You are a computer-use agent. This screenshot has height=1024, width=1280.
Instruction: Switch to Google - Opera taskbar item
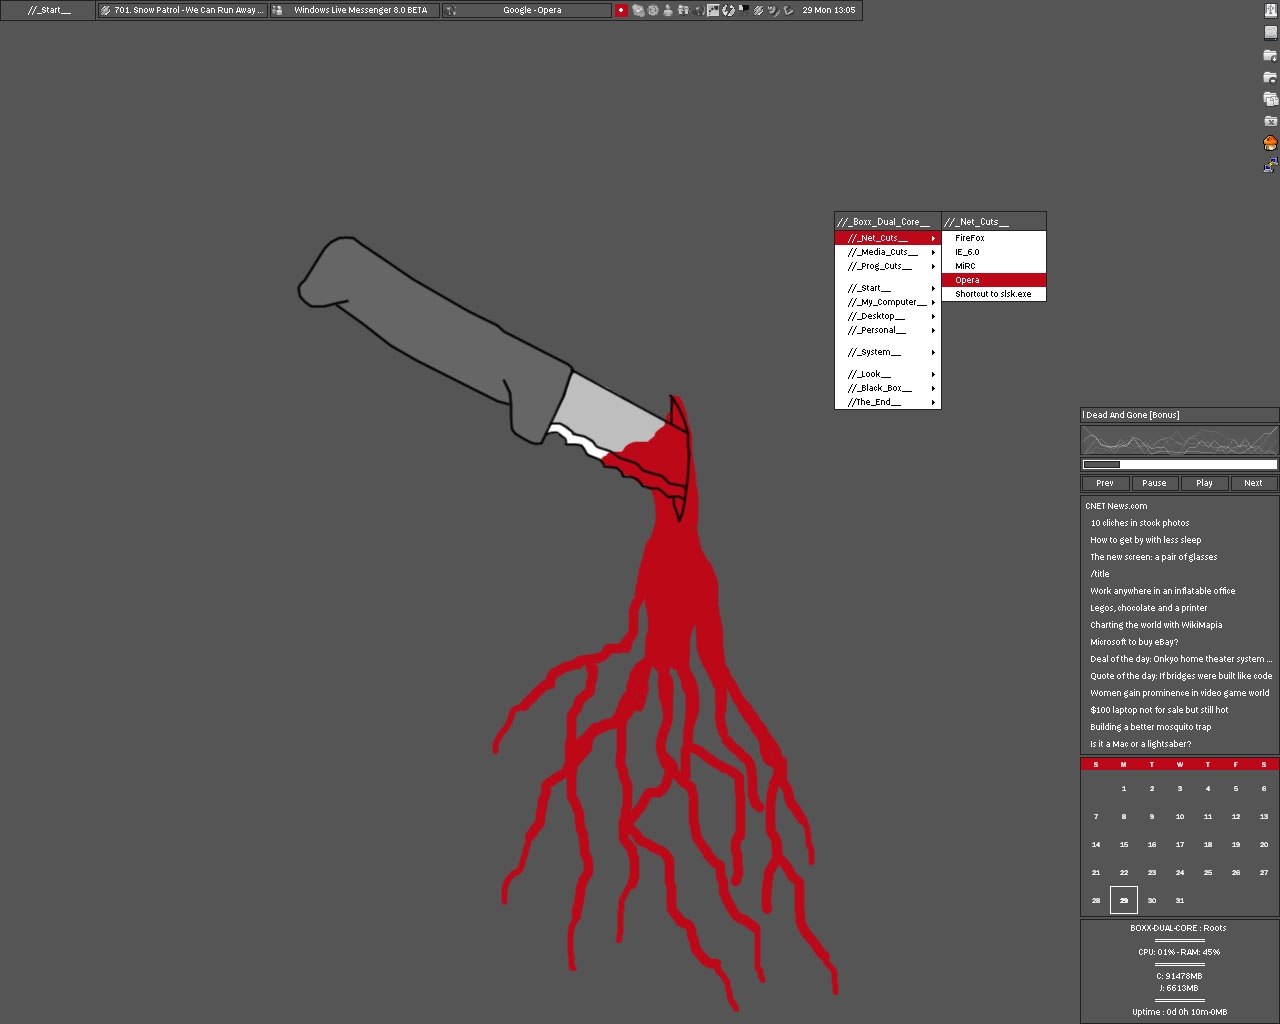527,10
